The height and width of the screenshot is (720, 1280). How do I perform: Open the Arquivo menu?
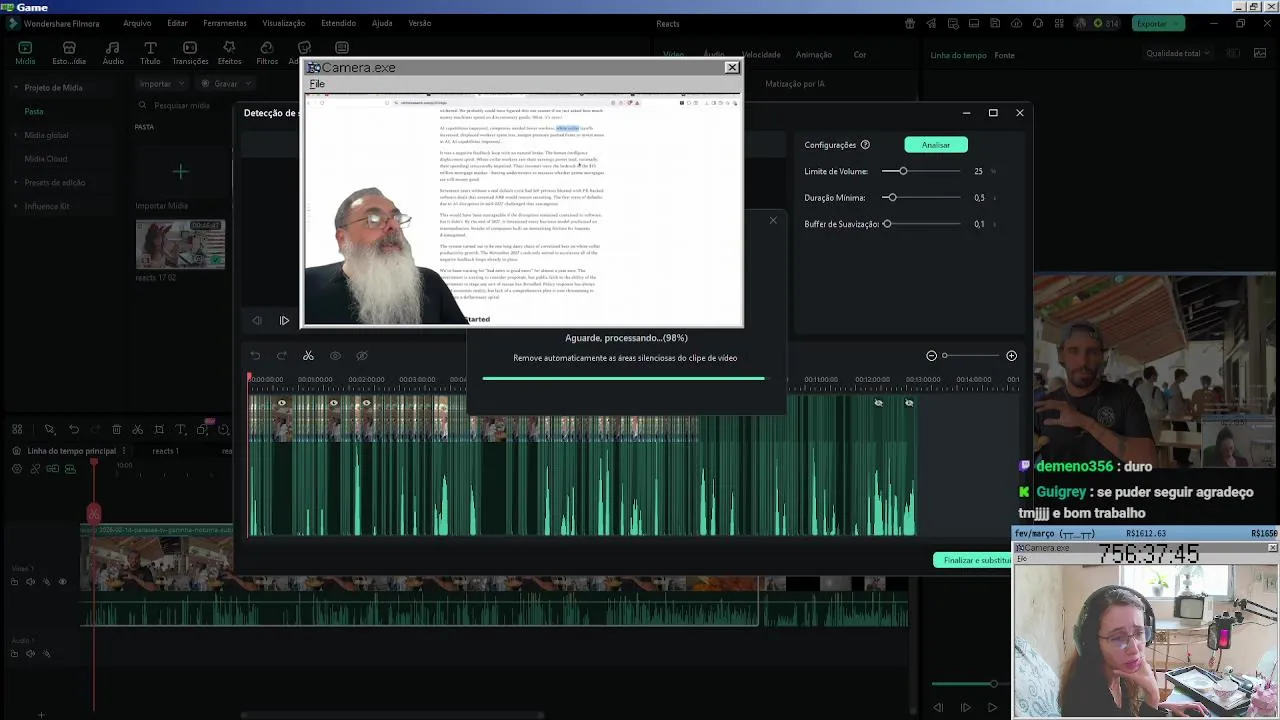point(137,23)
